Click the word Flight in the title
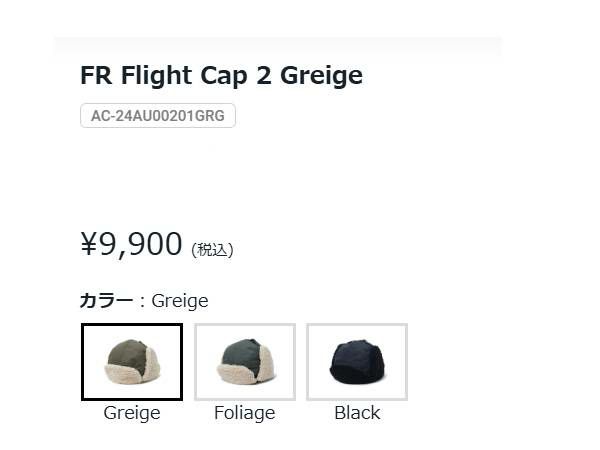The height and width of the screenshot is (450, 600). [x=156, y=76]
